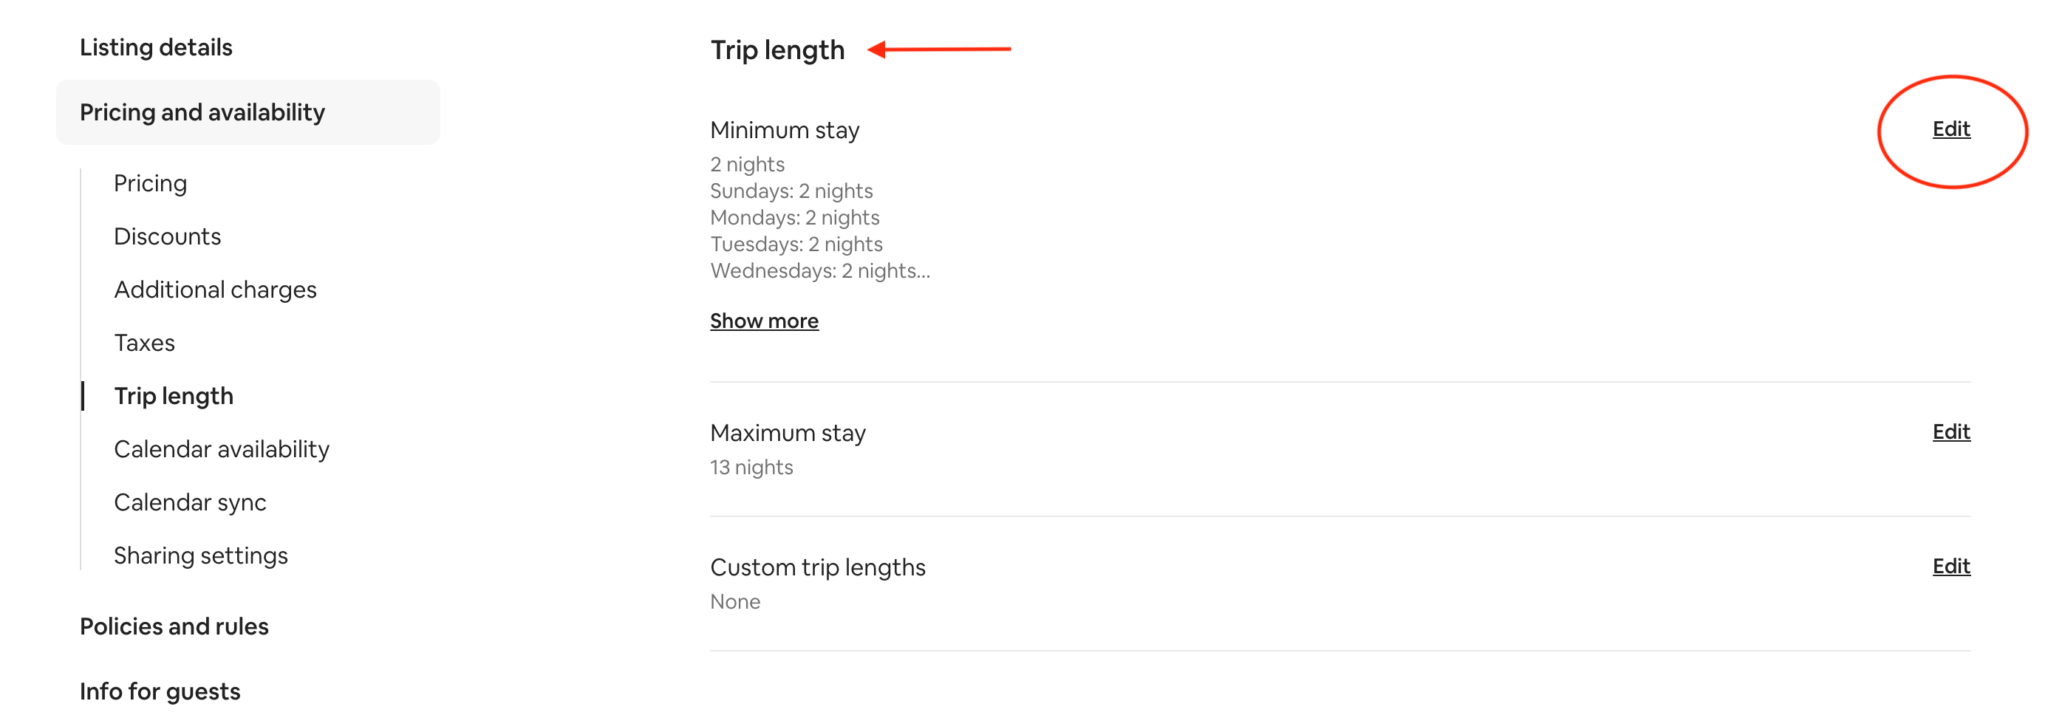
Task: Navigate to Additional charges settings
Action: point(215,289)
